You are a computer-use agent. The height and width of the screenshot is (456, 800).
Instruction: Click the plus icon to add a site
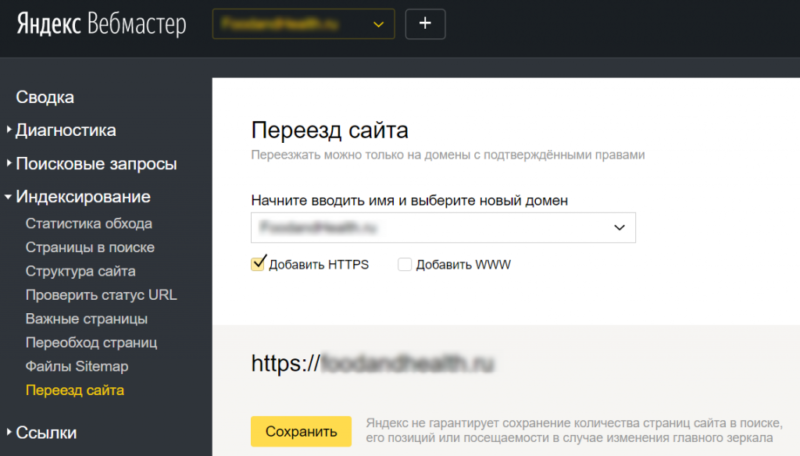point(425,24)
